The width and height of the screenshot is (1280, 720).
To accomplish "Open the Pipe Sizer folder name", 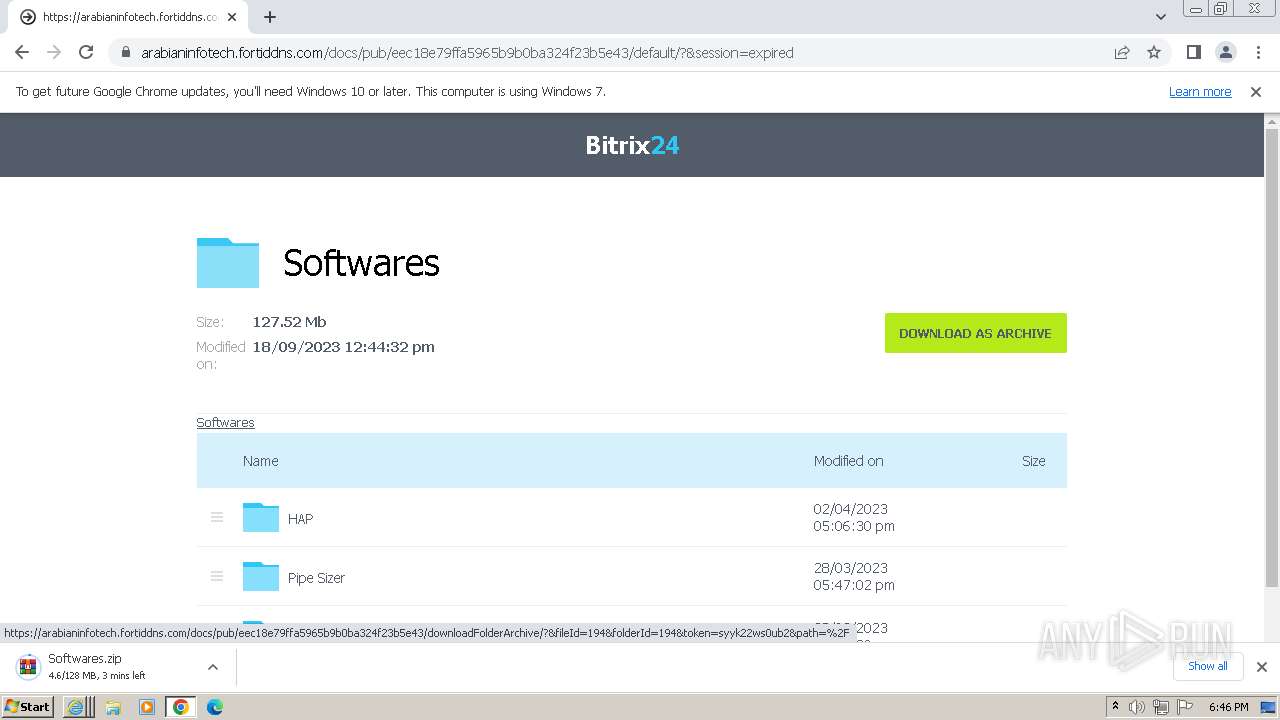I will pos(316,578).
